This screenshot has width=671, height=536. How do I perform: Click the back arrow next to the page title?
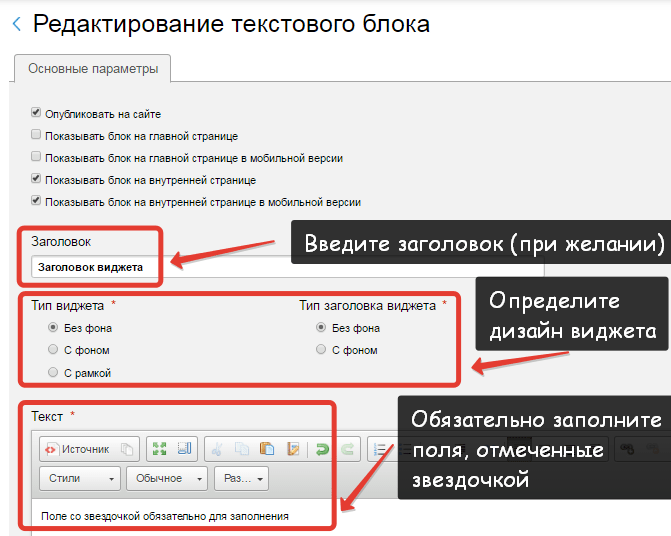click(x=16, y=24)
